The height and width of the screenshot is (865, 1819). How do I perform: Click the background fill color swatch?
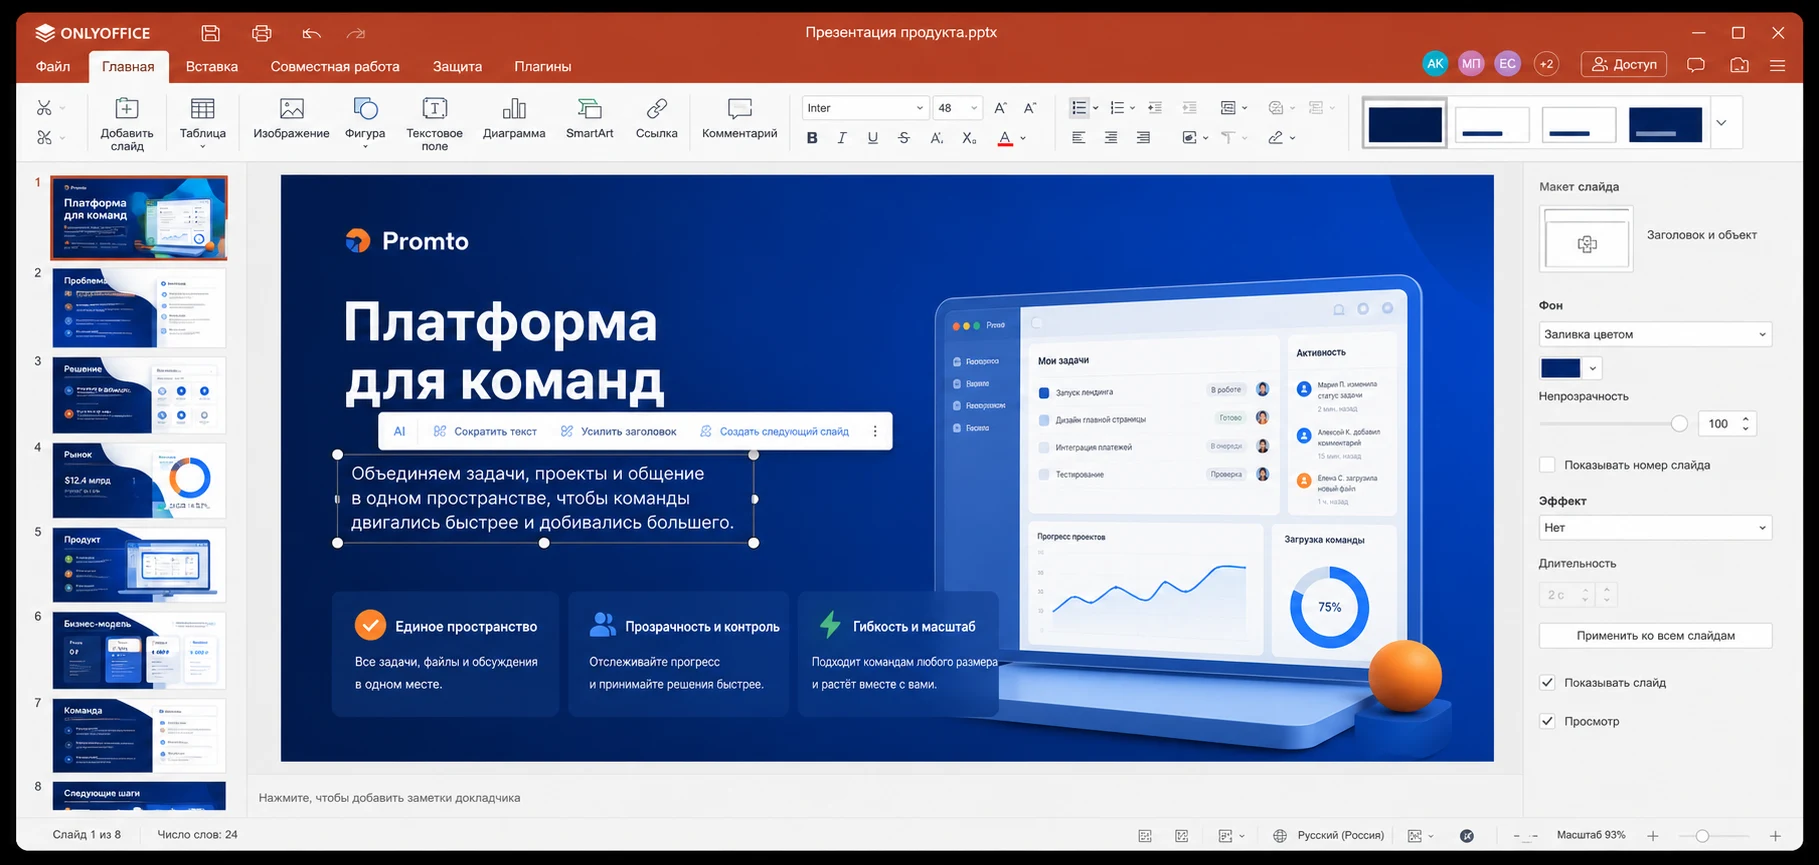pos(1560,368)
